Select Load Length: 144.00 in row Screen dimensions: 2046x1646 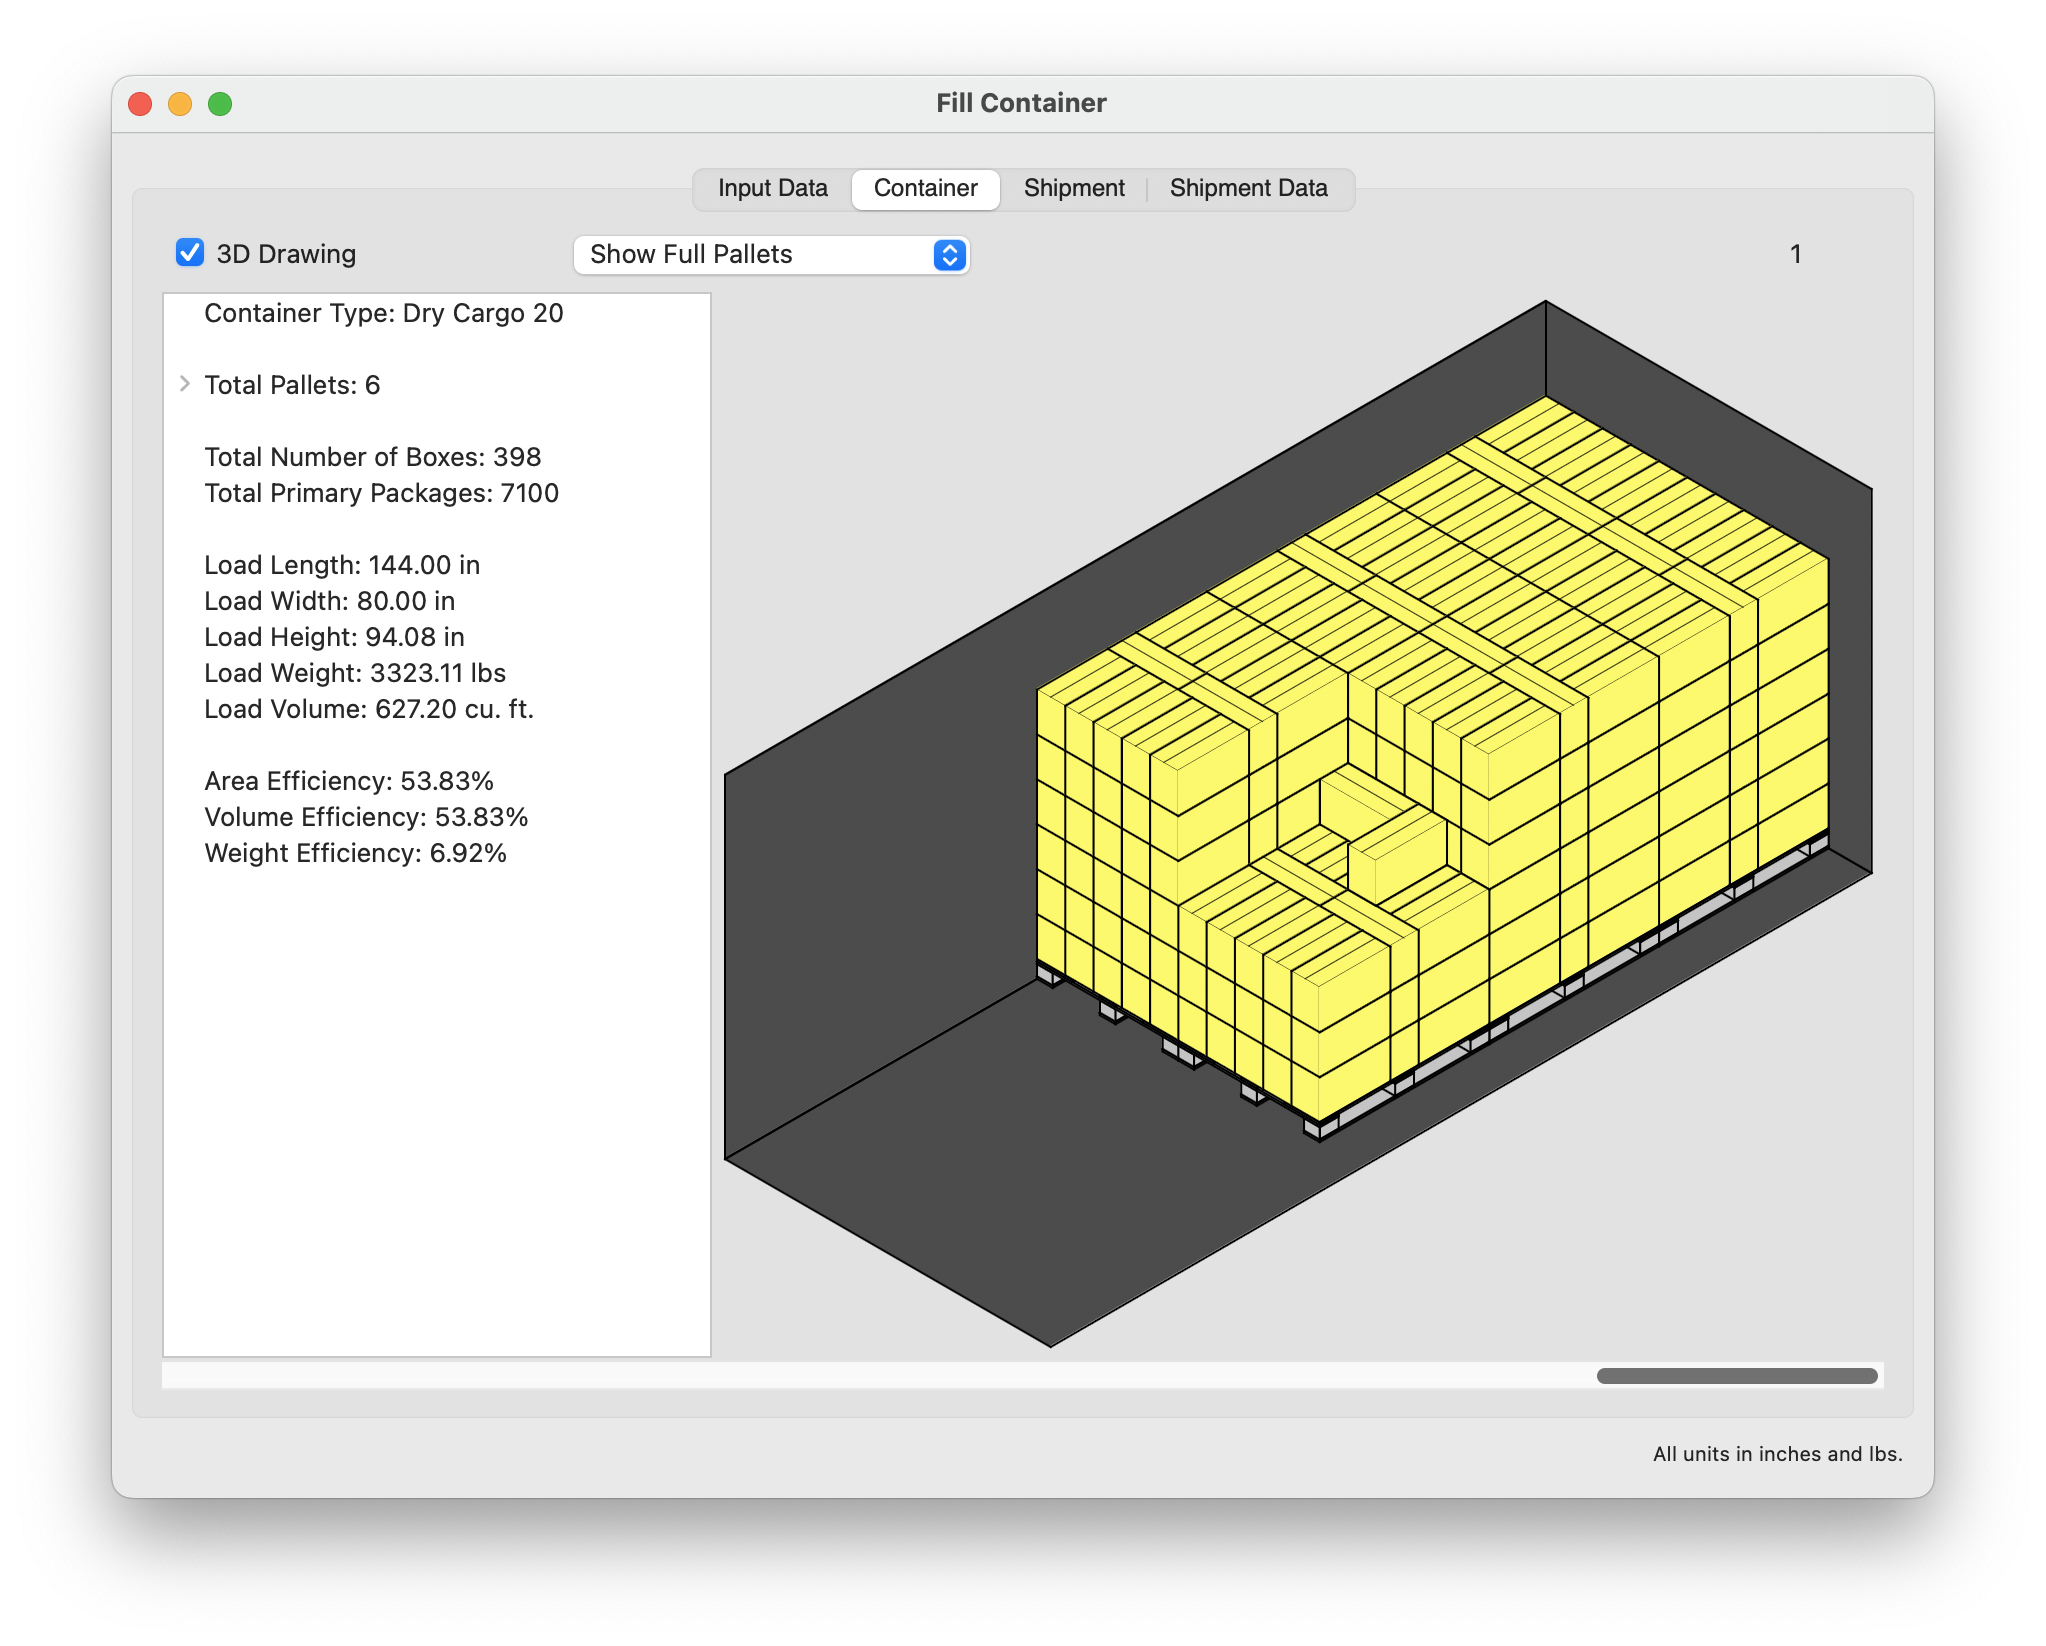(x=437, y=565)
